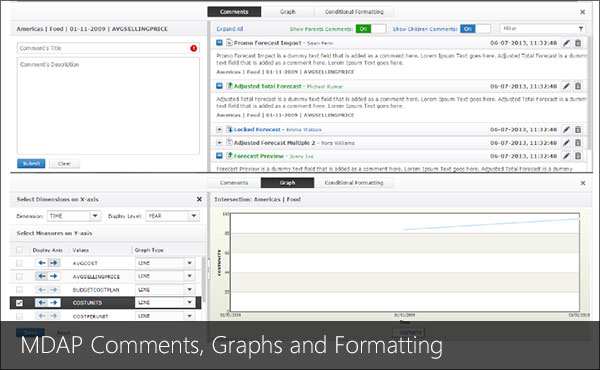Viewport: 600px width, 370px height.
Task: Click left axis arrow for COSTPERUNIT
Action: (x=42, y=316)
